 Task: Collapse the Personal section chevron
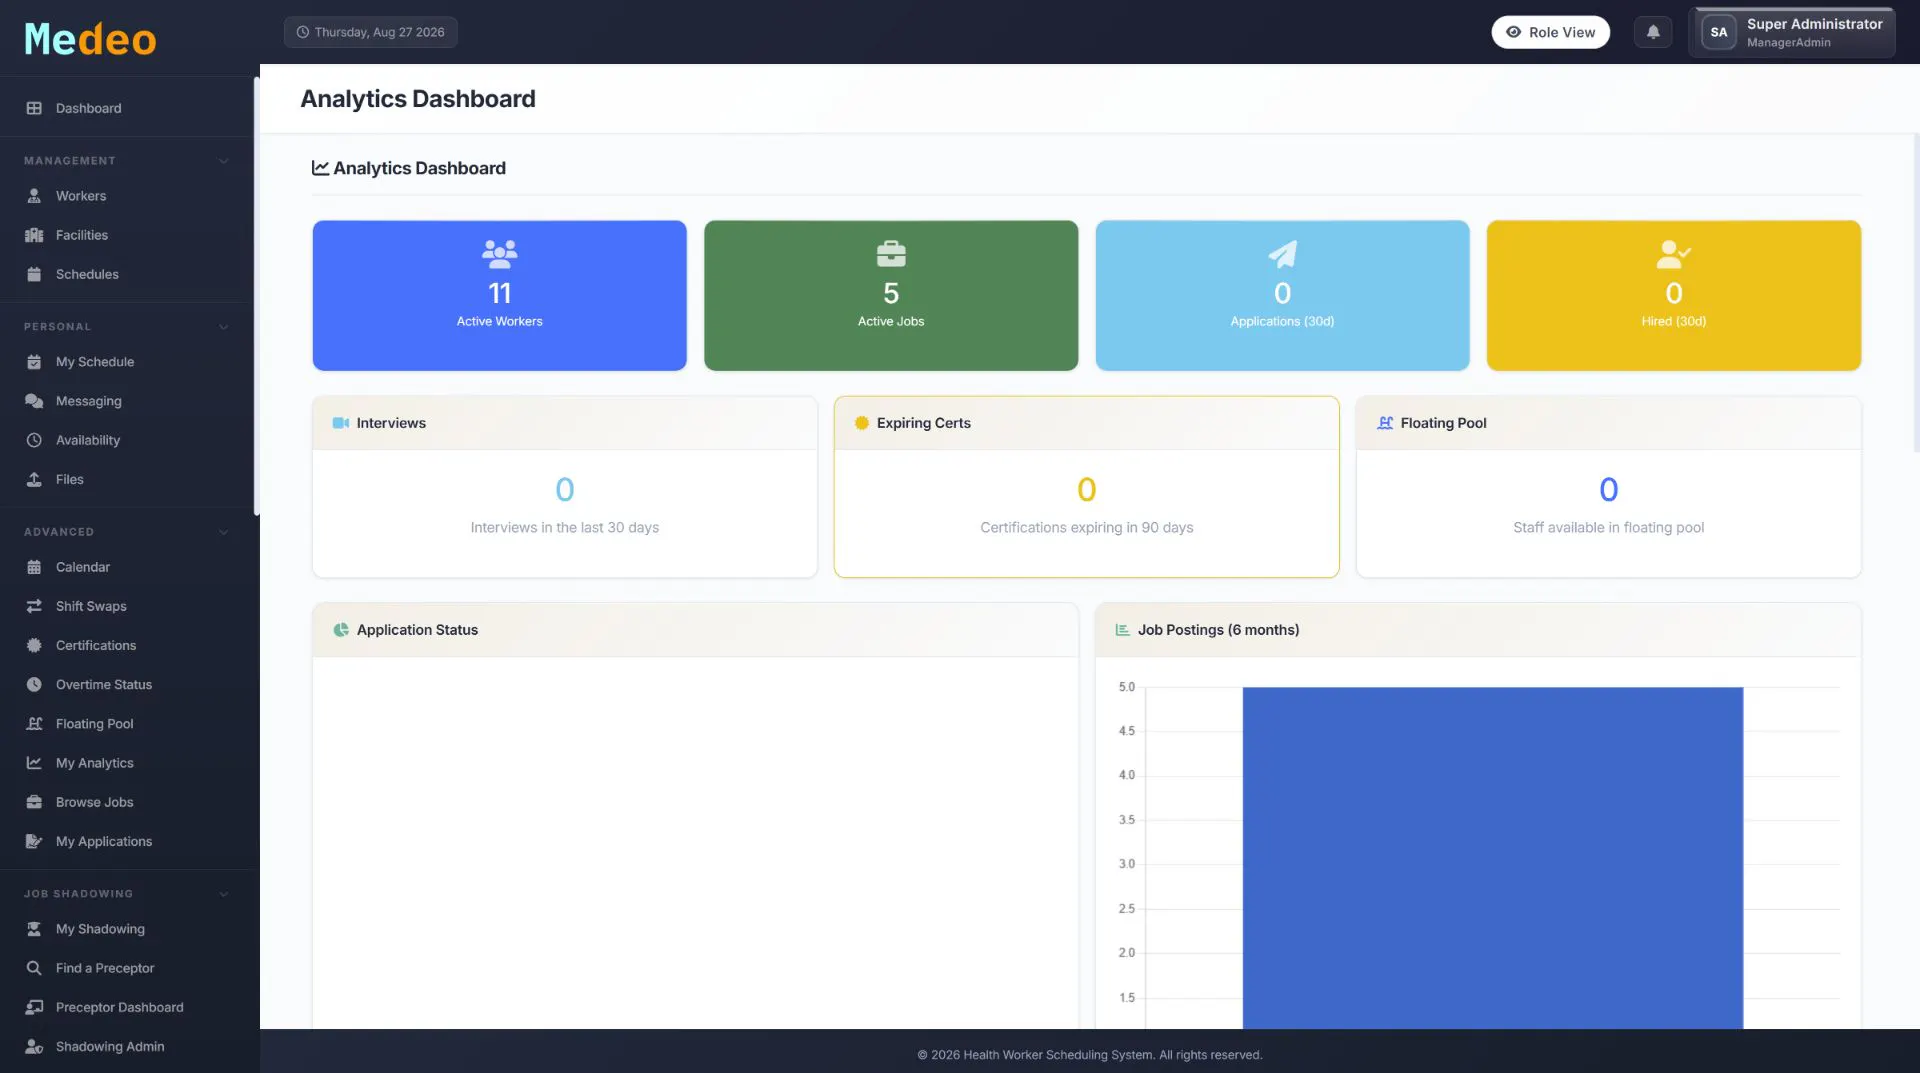pyautogui.click(x=223, y=327)
